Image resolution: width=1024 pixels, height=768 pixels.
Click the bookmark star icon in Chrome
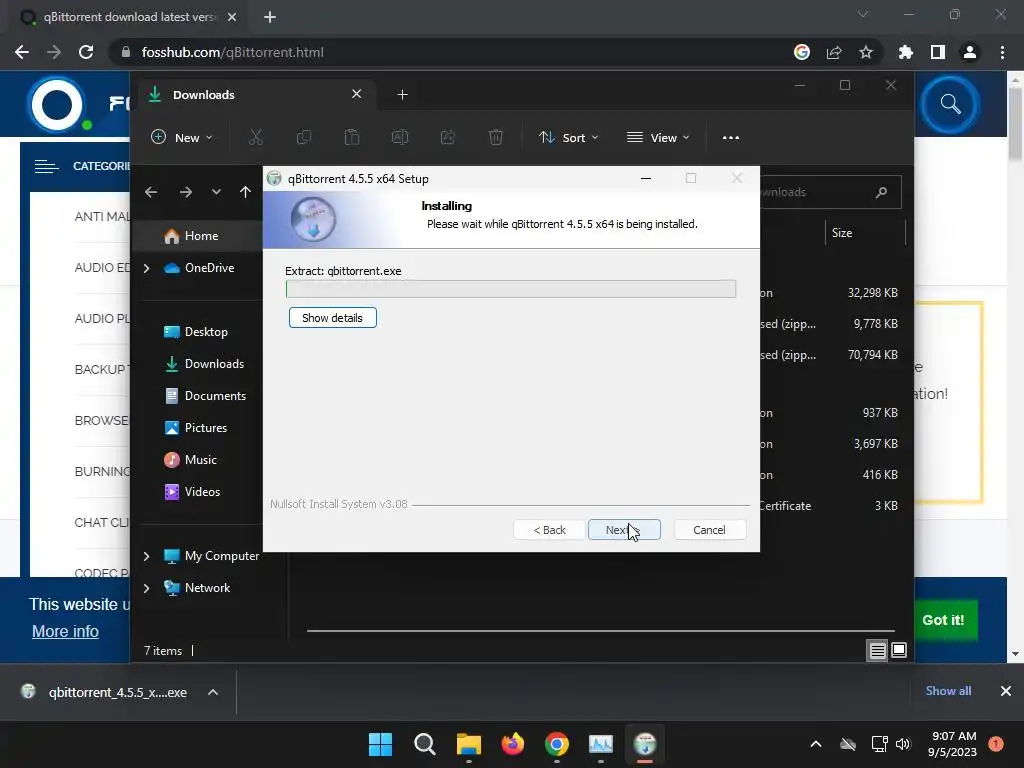click(x=866, y=52)
